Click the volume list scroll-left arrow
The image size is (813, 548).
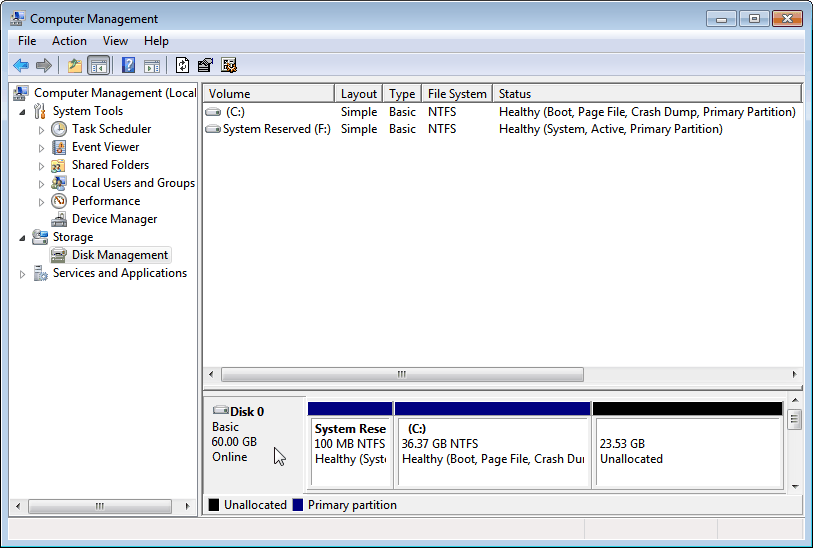coord(211,374)
